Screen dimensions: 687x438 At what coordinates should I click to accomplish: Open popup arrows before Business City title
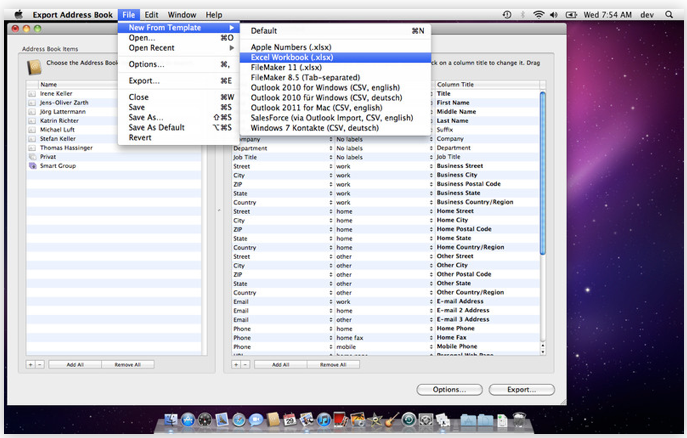click(x=431, y=175)
